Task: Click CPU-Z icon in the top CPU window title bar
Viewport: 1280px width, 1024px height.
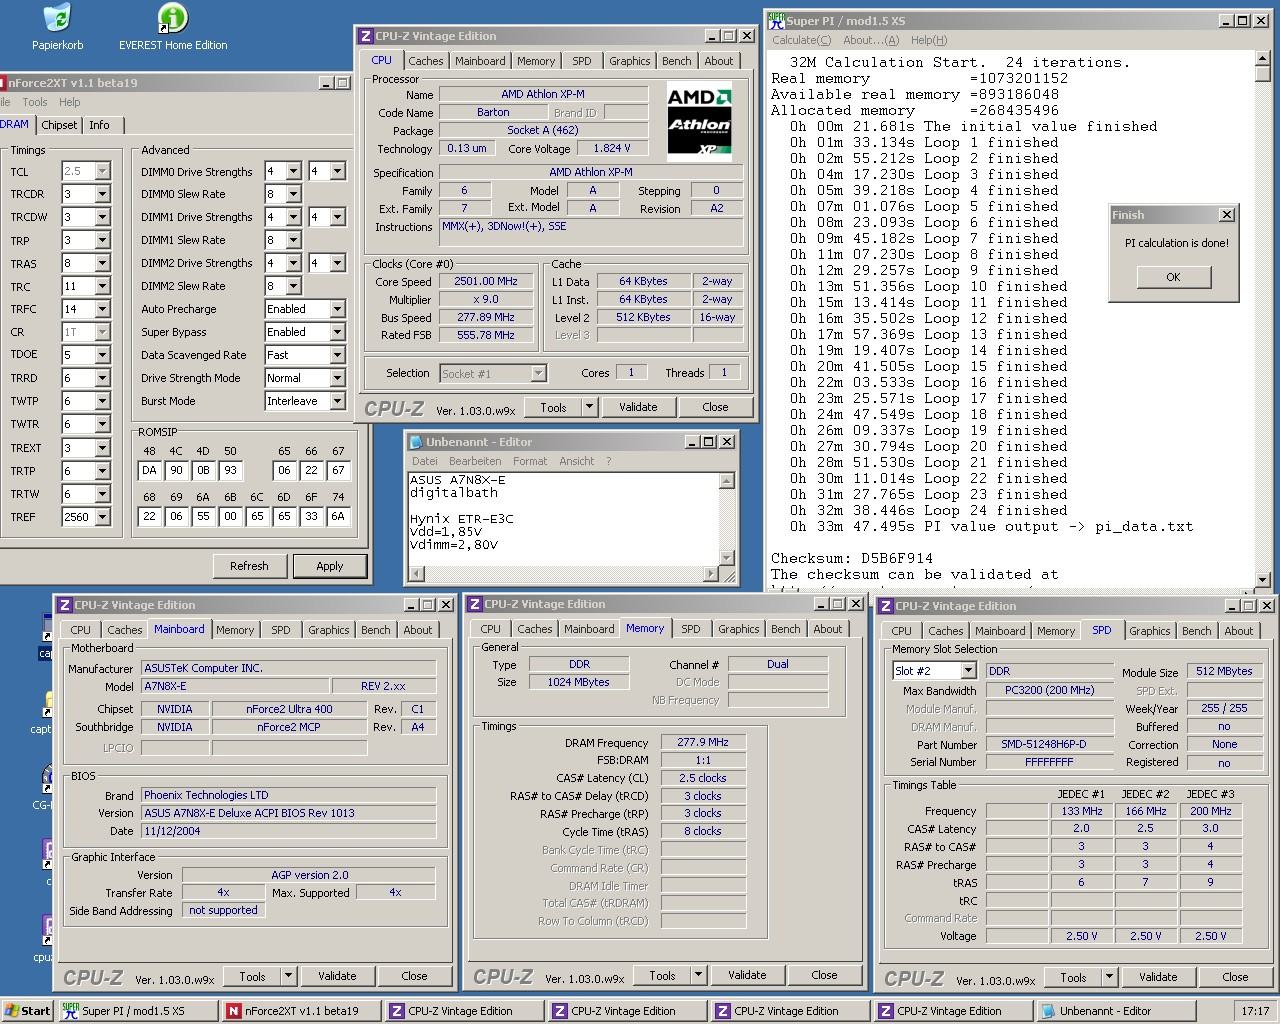Action: (x=365, y=36)
